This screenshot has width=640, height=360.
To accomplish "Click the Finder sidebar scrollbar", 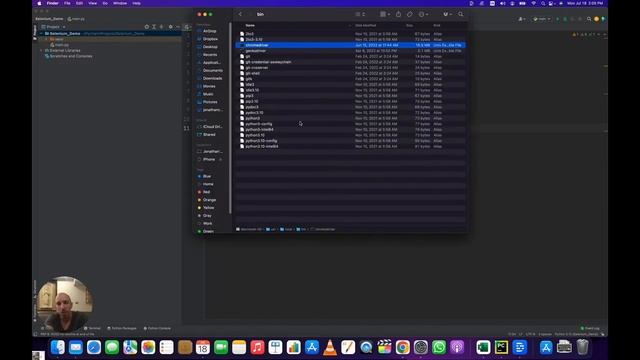I will tap(230, 118).
